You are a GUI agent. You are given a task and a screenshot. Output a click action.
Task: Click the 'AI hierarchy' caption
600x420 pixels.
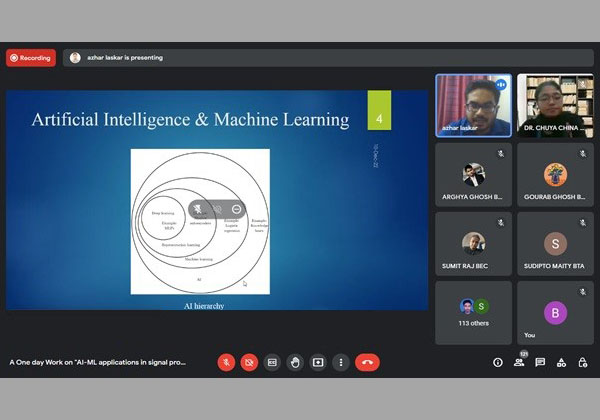click(x=204, y=306)
